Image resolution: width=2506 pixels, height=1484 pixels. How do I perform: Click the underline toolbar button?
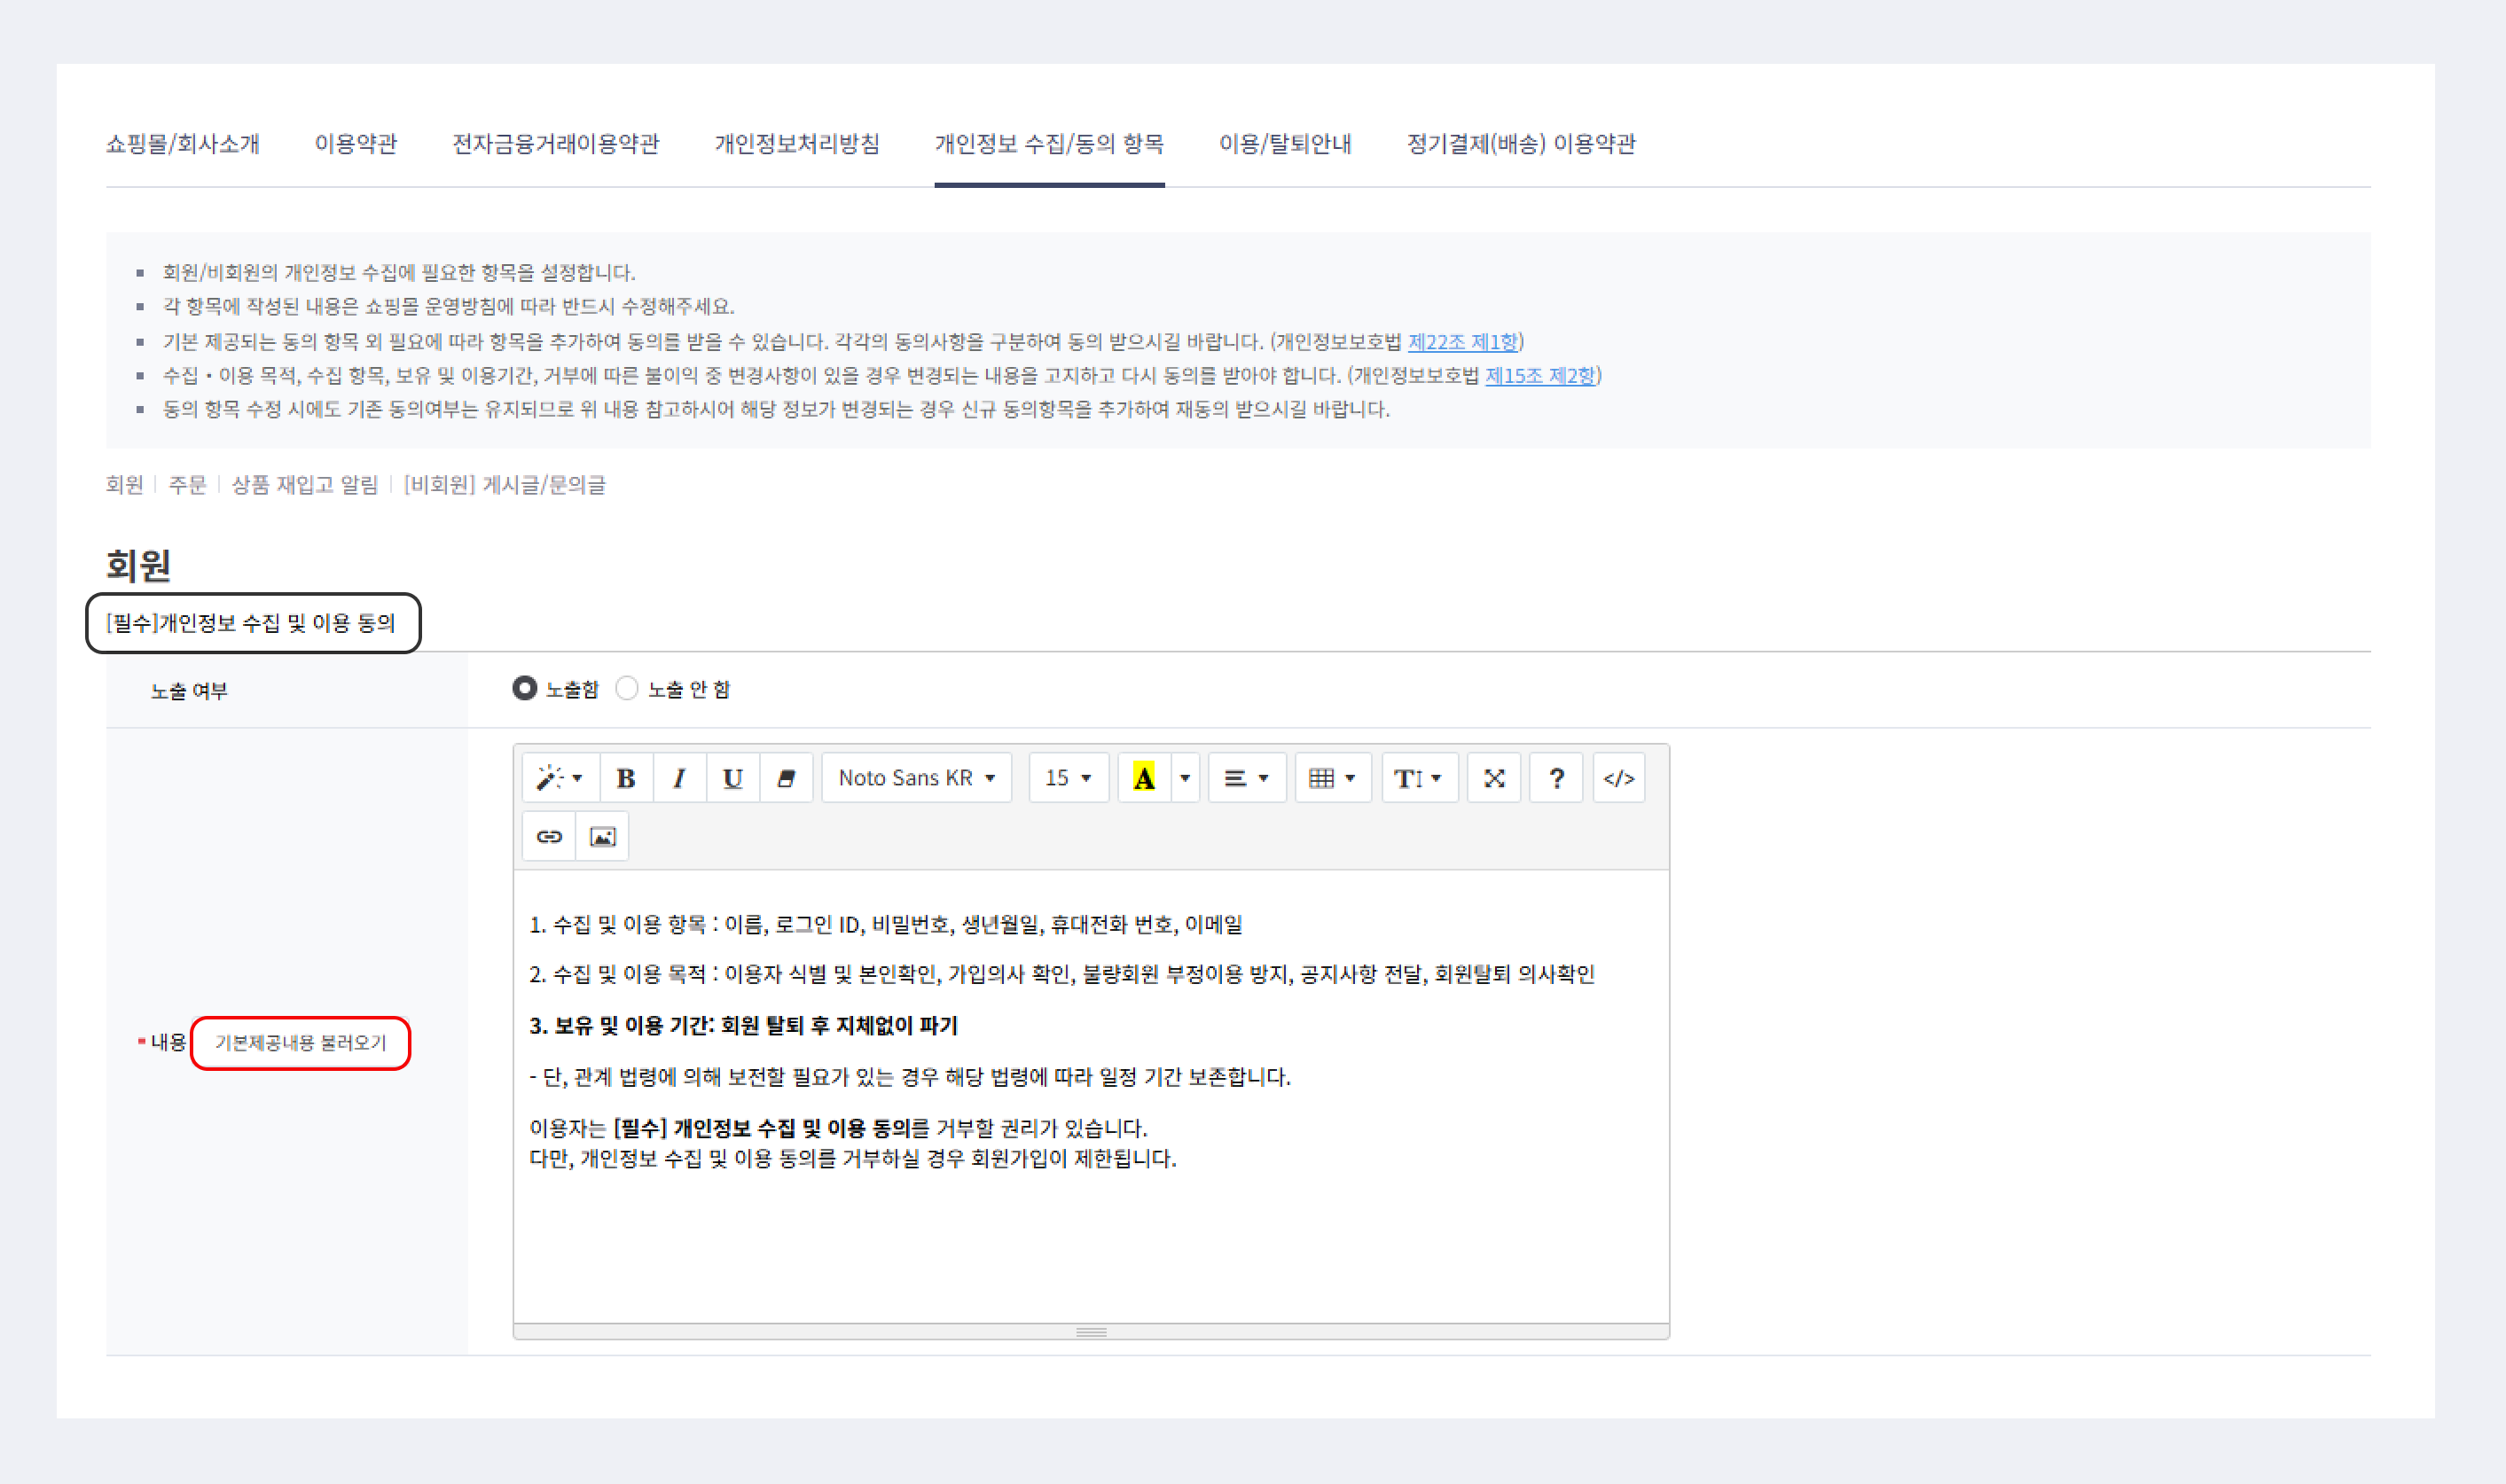(x=732, y=778)
